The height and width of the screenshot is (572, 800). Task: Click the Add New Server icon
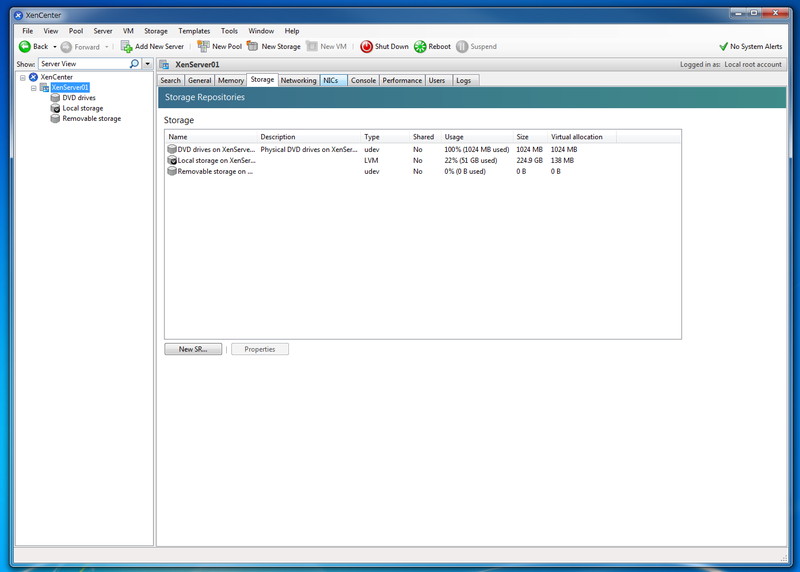coord(126,46)
